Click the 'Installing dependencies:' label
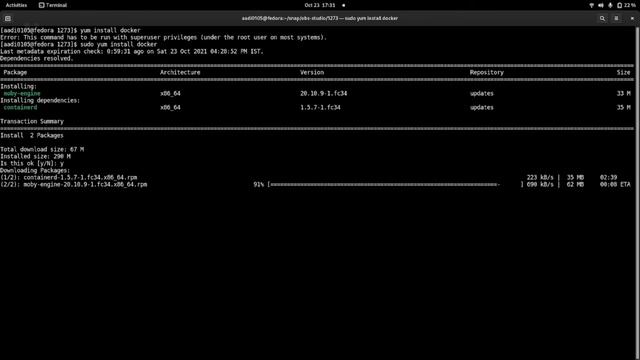640x360 pixels. [x=40, y=100]
